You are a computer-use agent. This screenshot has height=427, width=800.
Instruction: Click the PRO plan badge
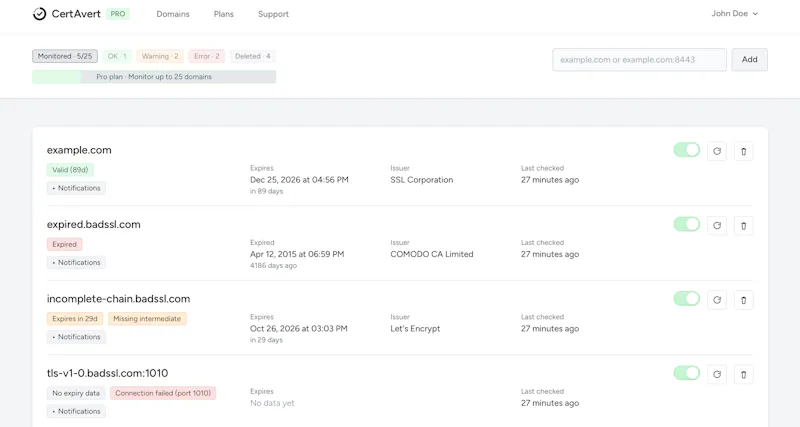pyautogui.click(x=118, y=14)
